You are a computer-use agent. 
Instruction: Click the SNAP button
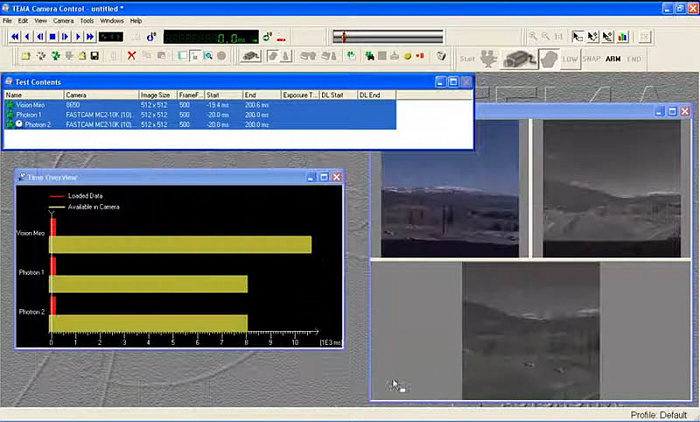tap(592, 59)
